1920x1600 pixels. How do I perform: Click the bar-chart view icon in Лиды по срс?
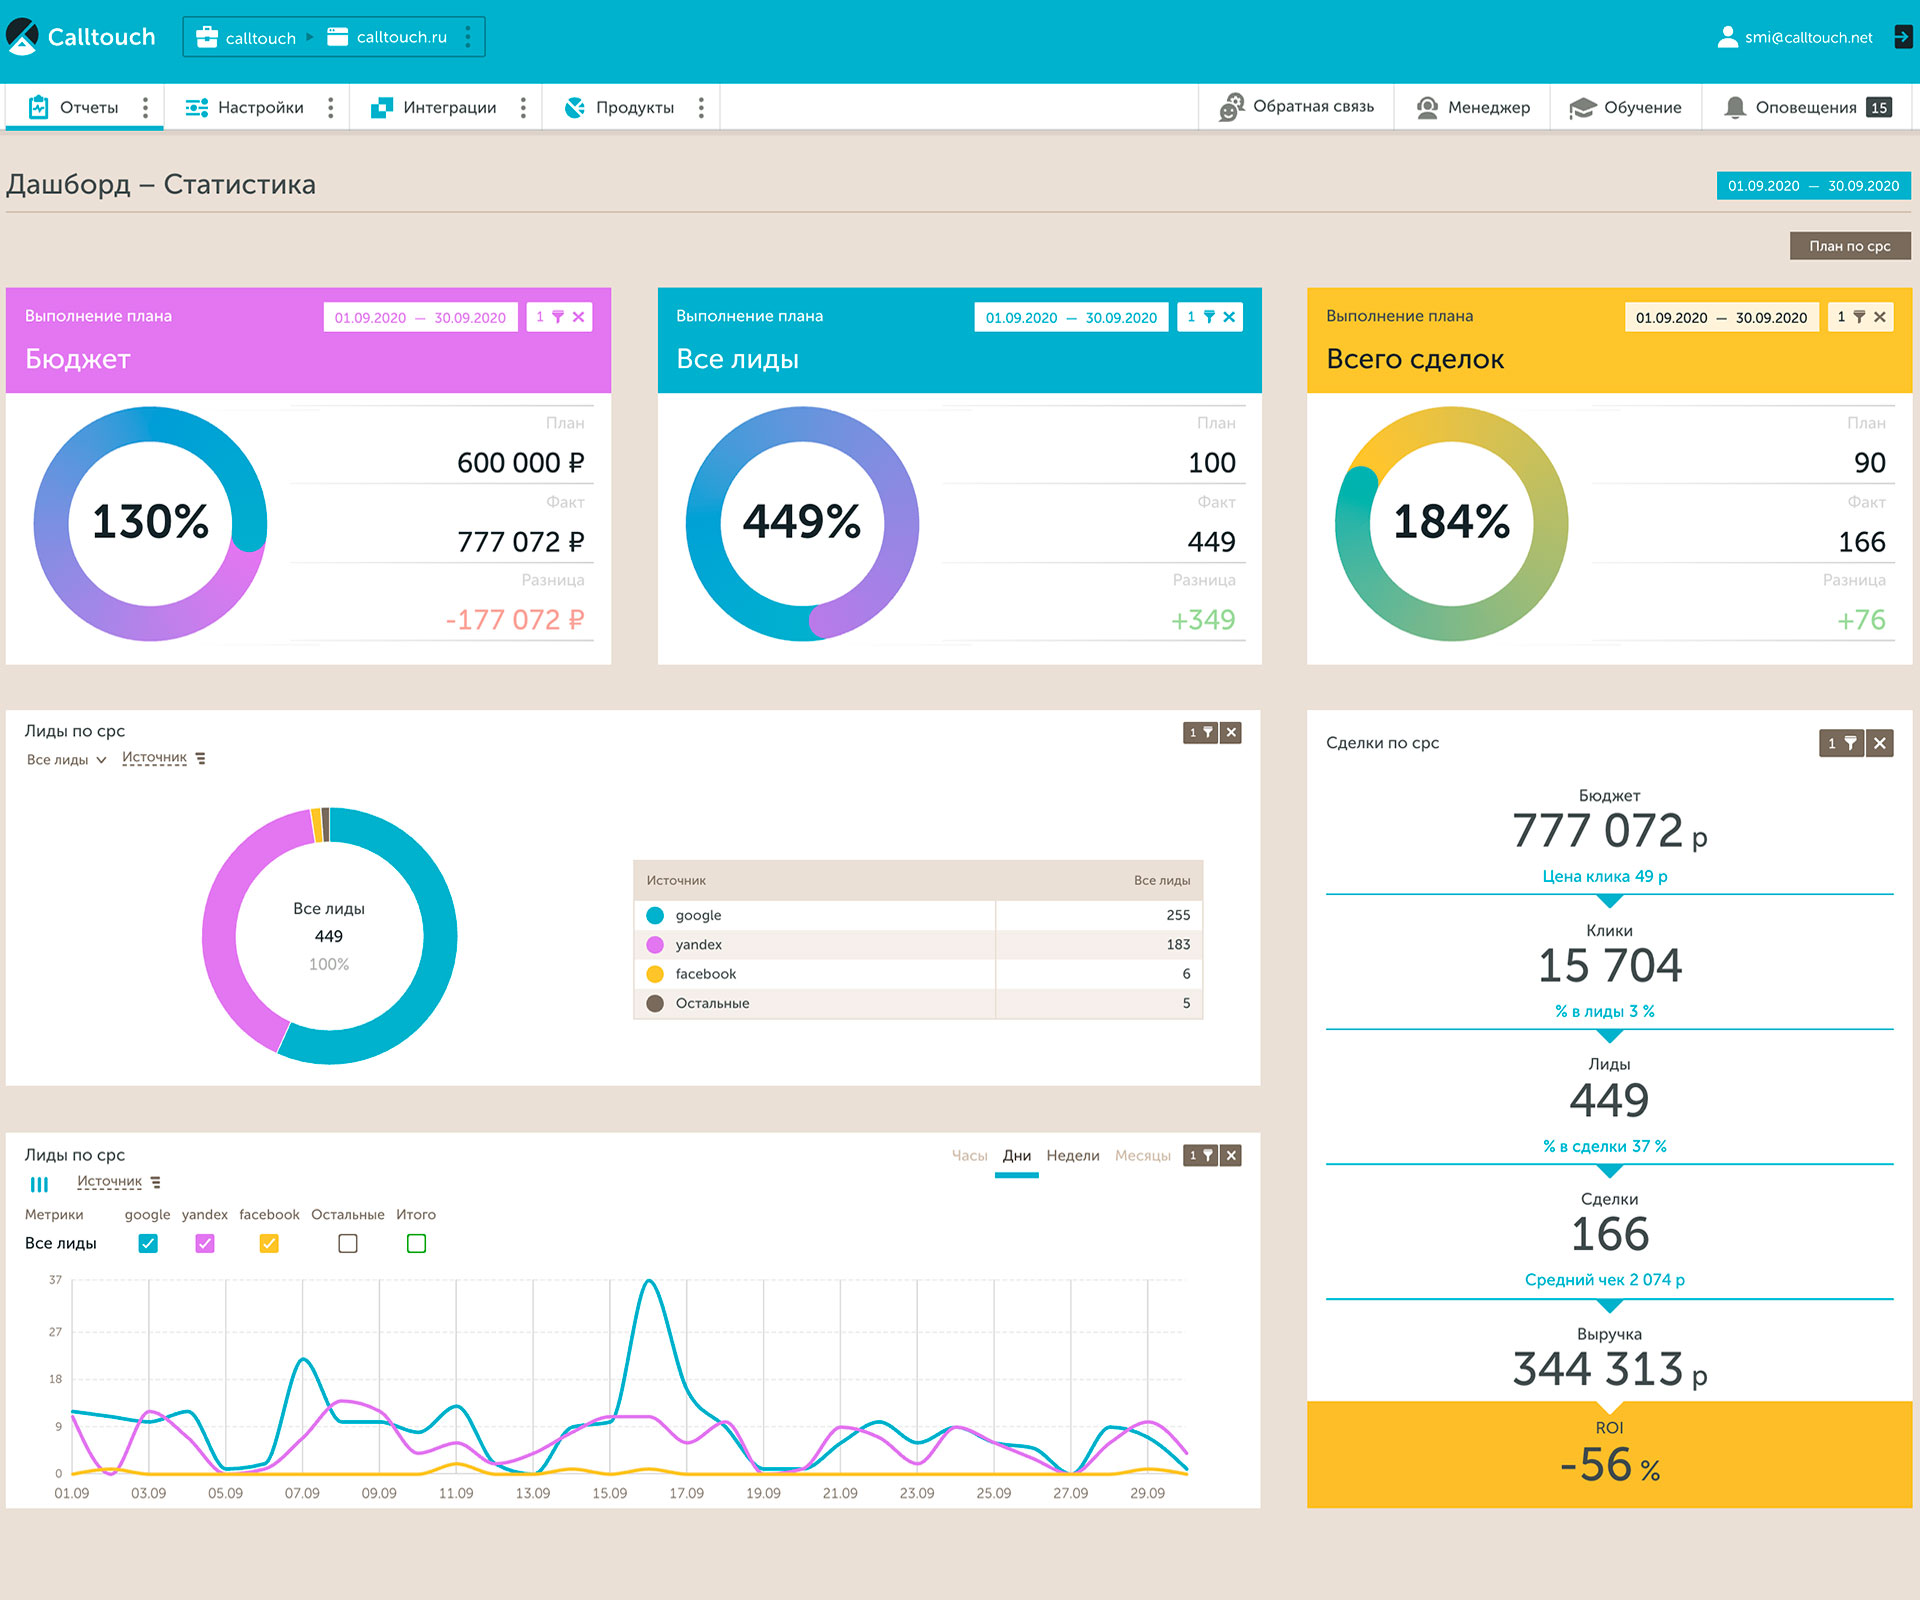pyautogui.click(x=40, y=1183)
